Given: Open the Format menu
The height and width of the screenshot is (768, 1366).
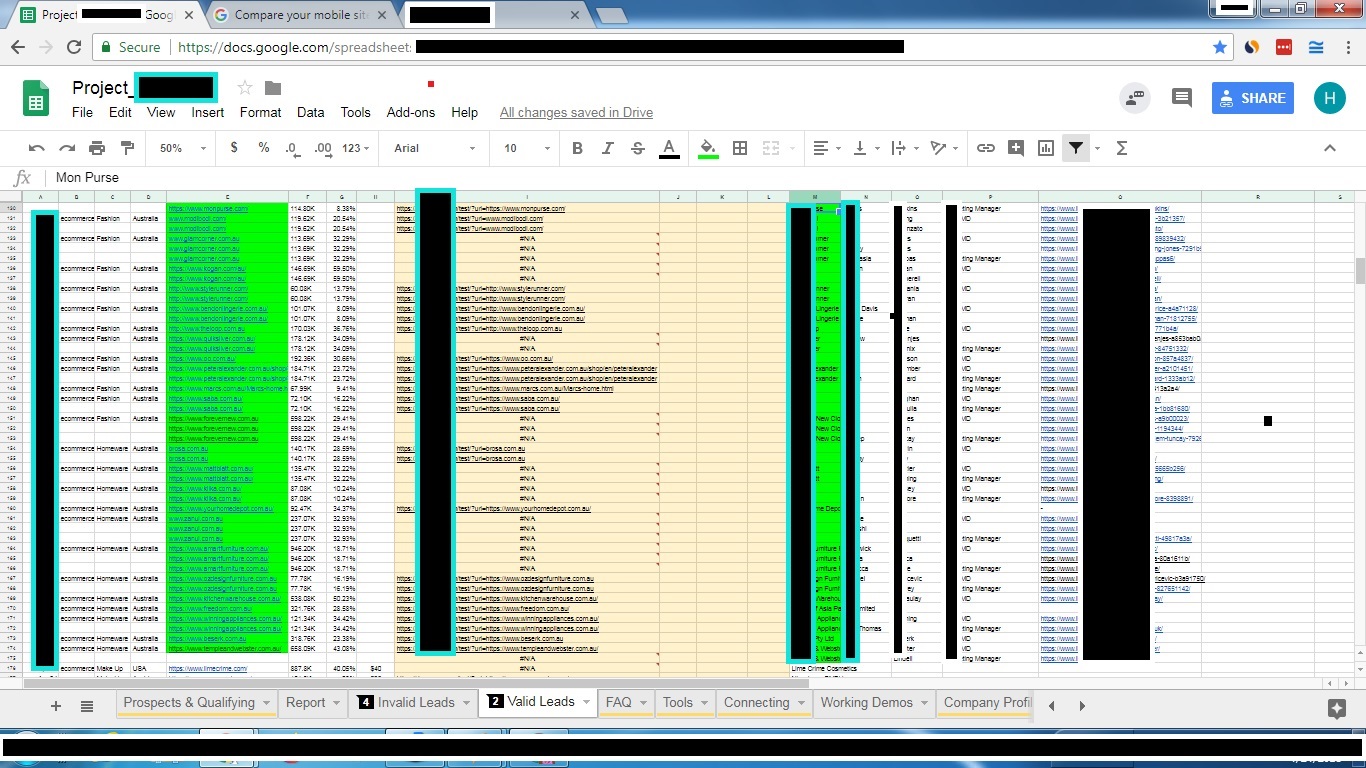Looking at the screenshot, I should pyautogui.click(x=260, y=112).
